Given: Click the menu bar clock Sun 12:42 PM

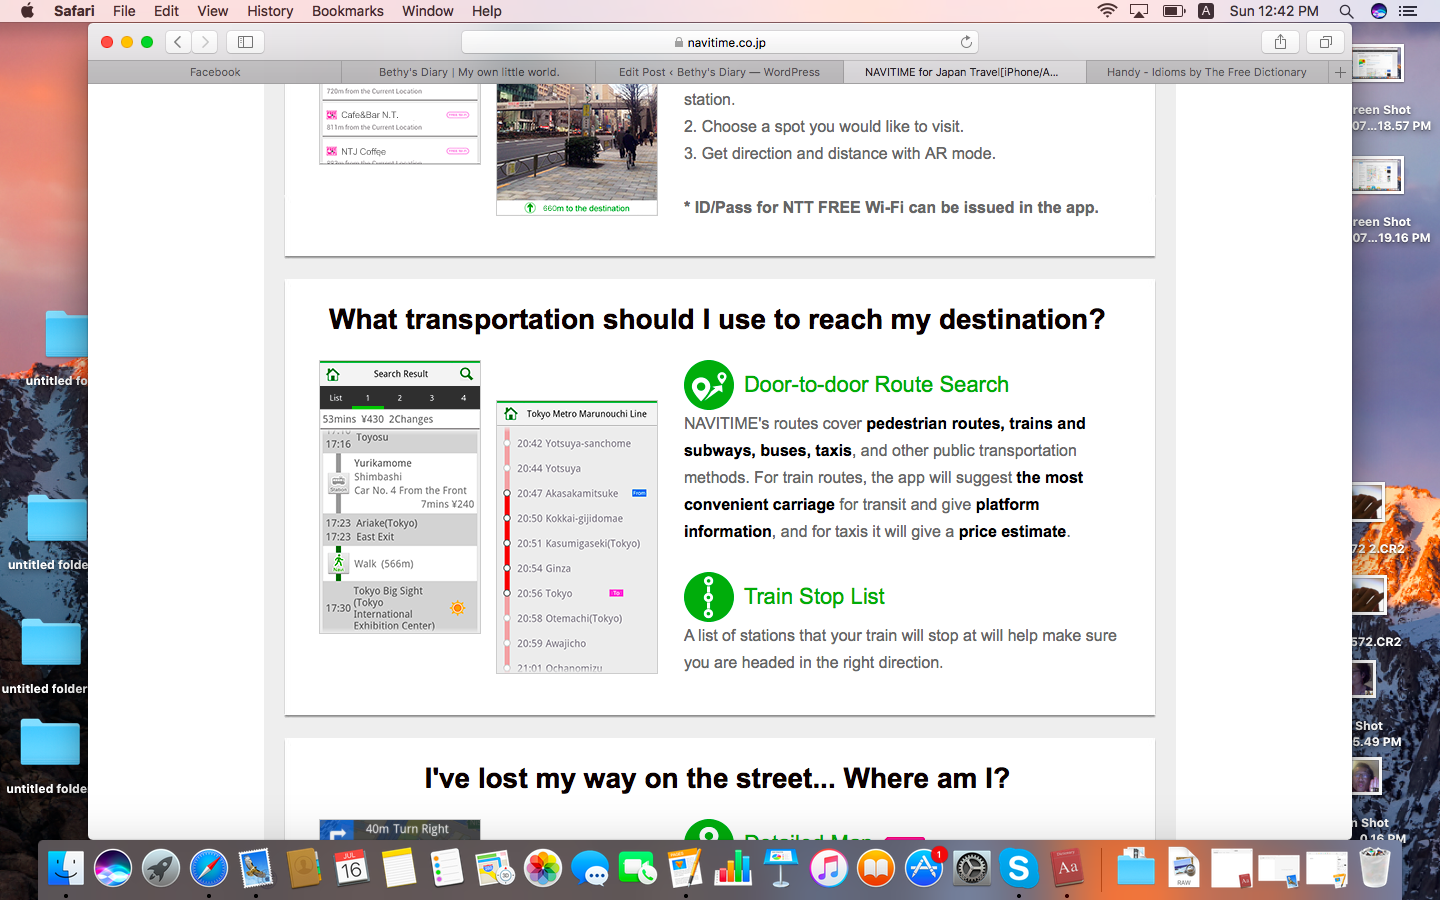Looking at the screenshot, I should click(x=1274, y=11).
